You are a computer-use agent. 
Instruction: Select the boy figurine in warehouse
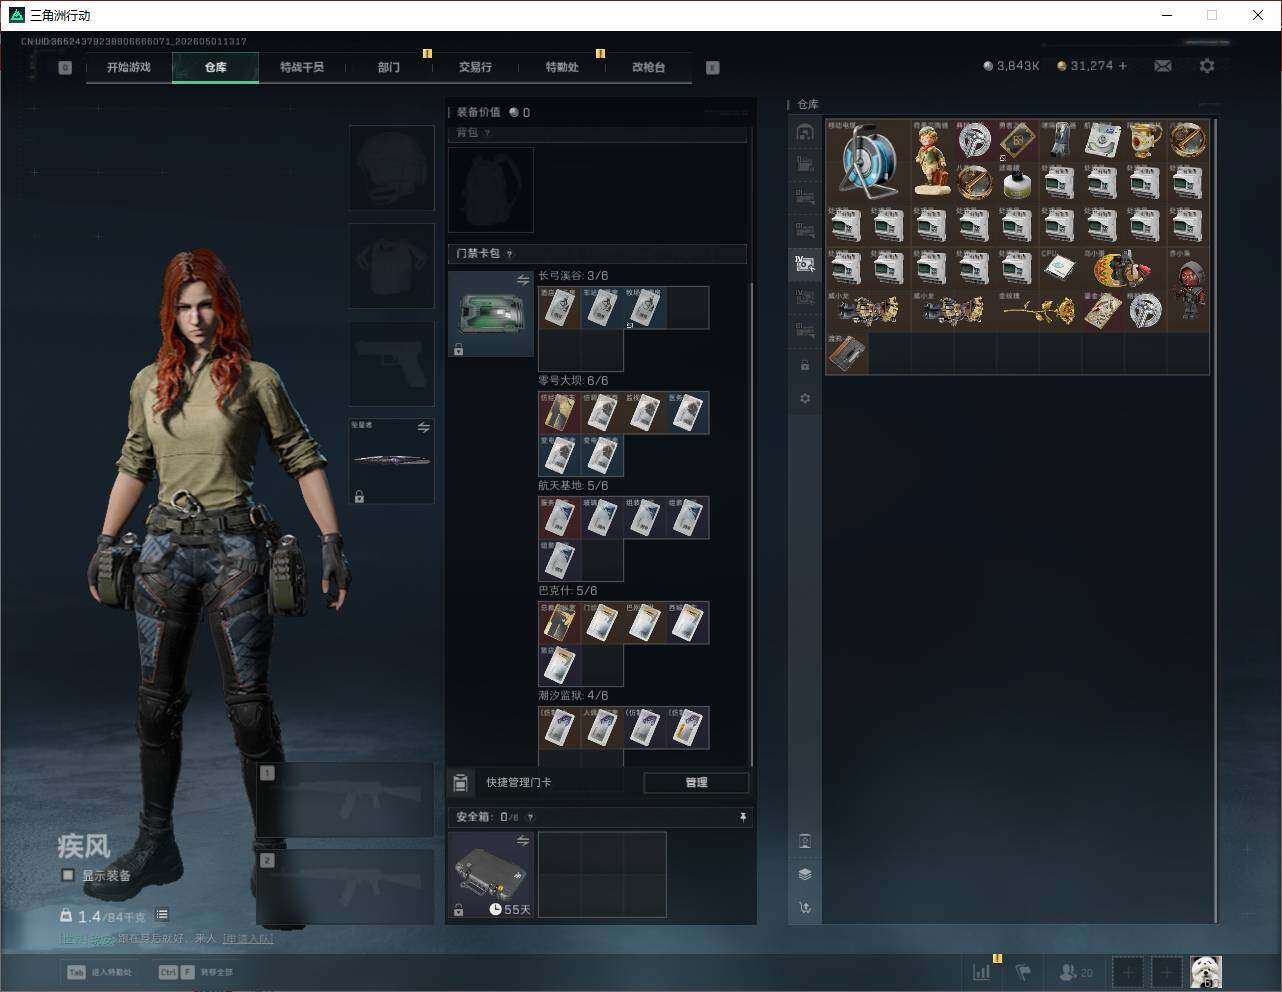(931, 161)
